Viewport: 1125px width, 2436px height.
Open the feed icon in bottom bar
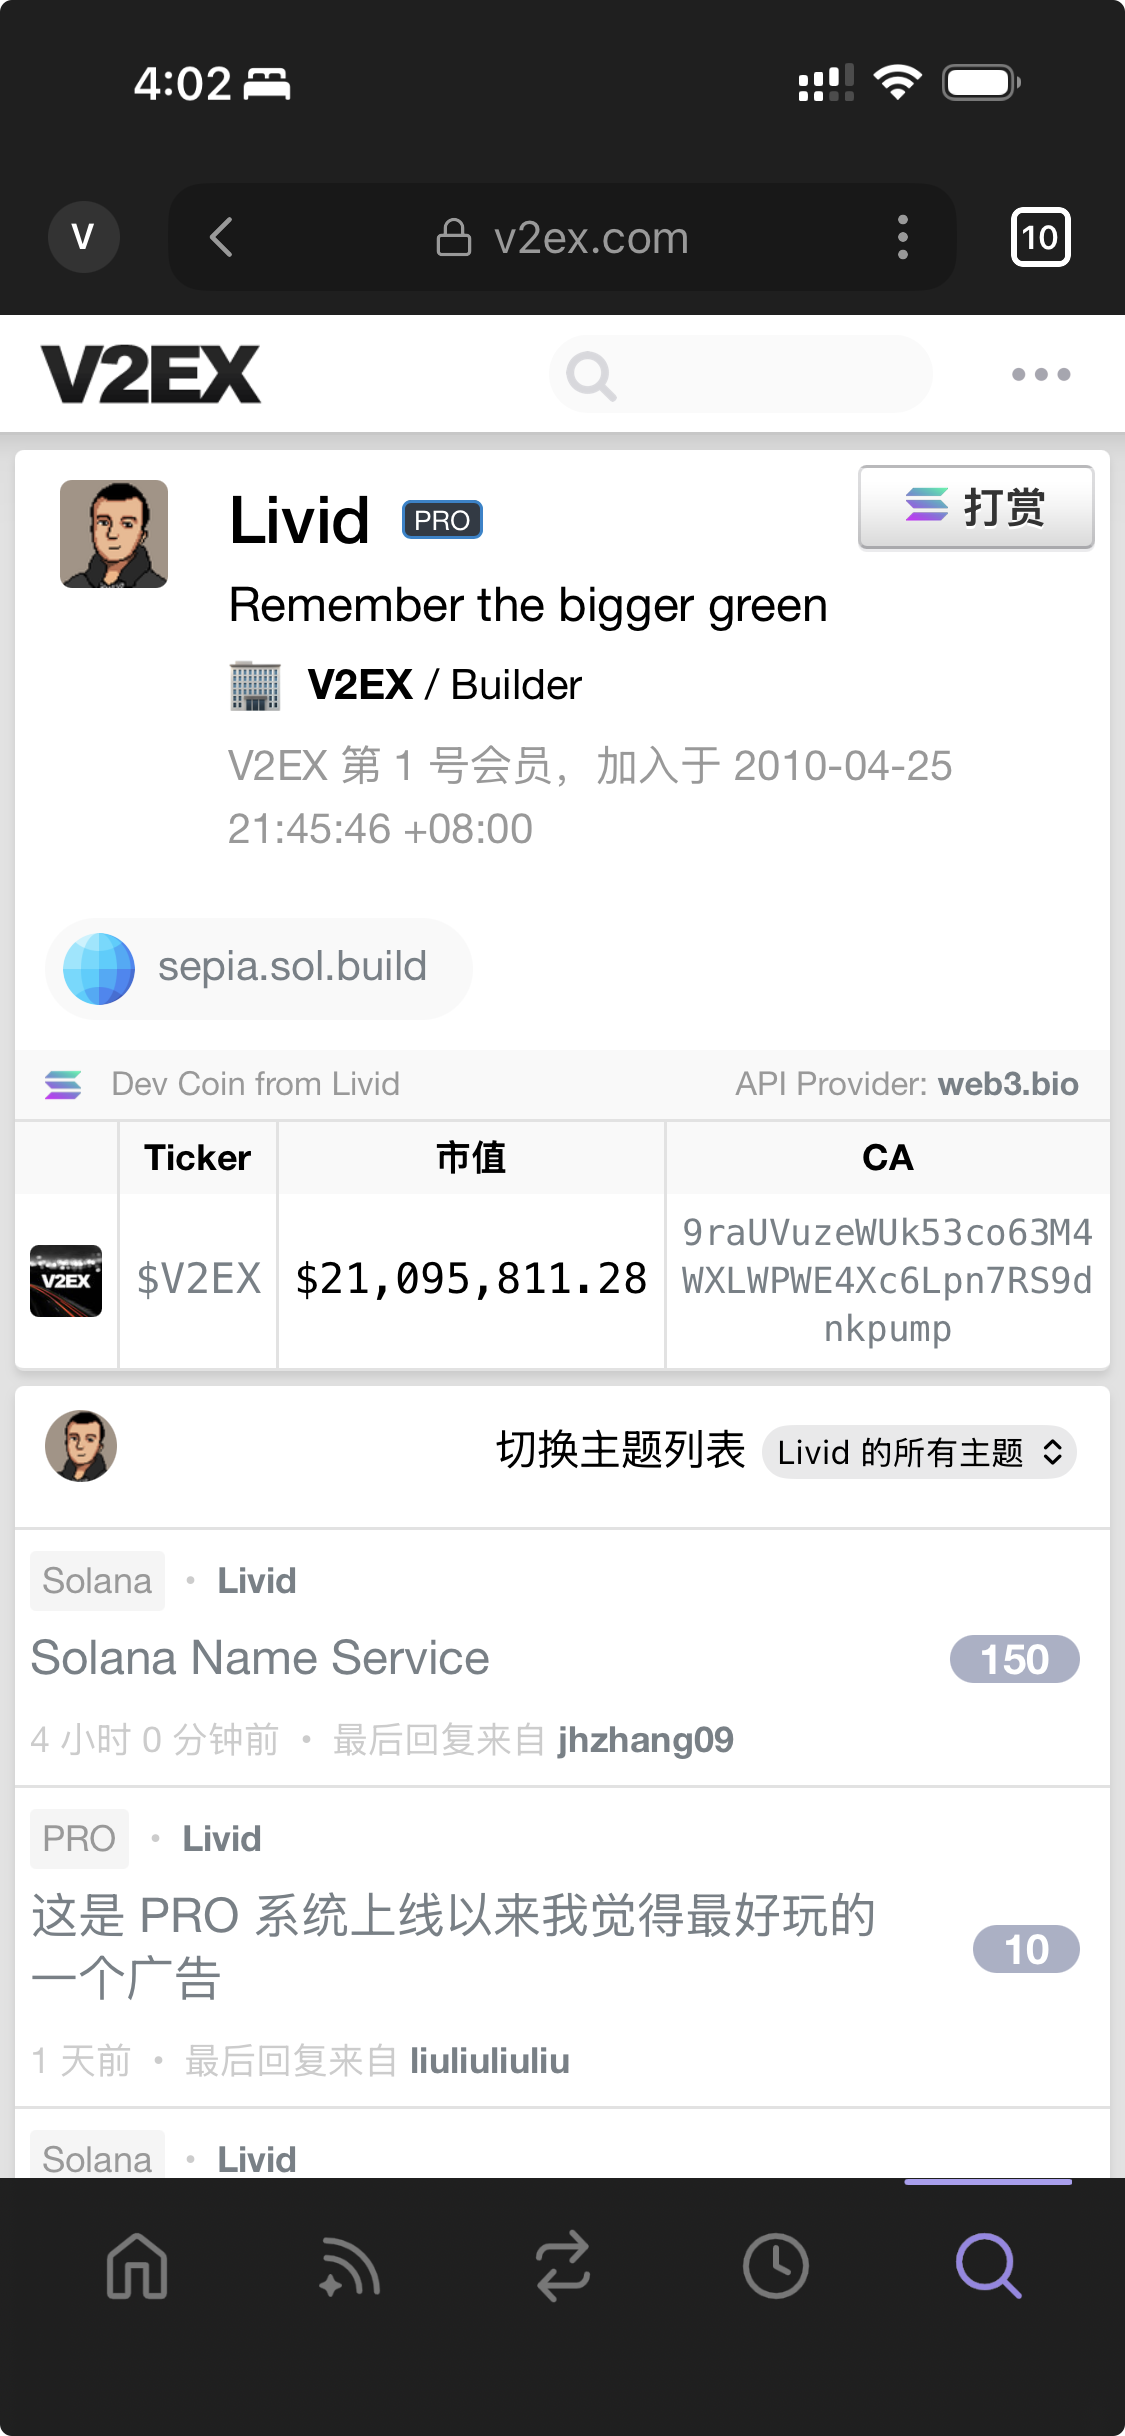tap(350, 2266)
